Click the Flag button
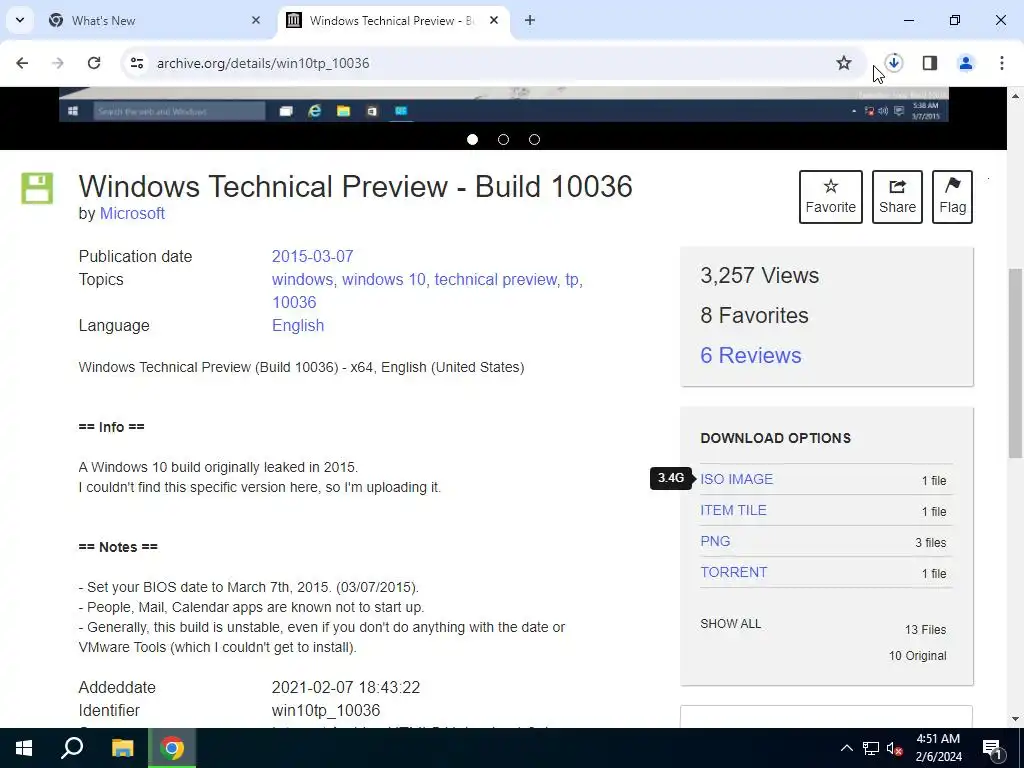 coord(952,197)
